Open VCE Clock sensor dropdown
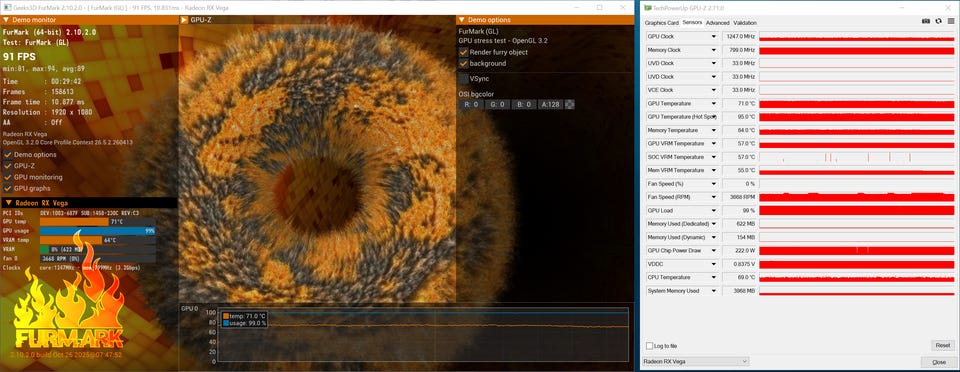The image size is (960, 372). point(713,90)
